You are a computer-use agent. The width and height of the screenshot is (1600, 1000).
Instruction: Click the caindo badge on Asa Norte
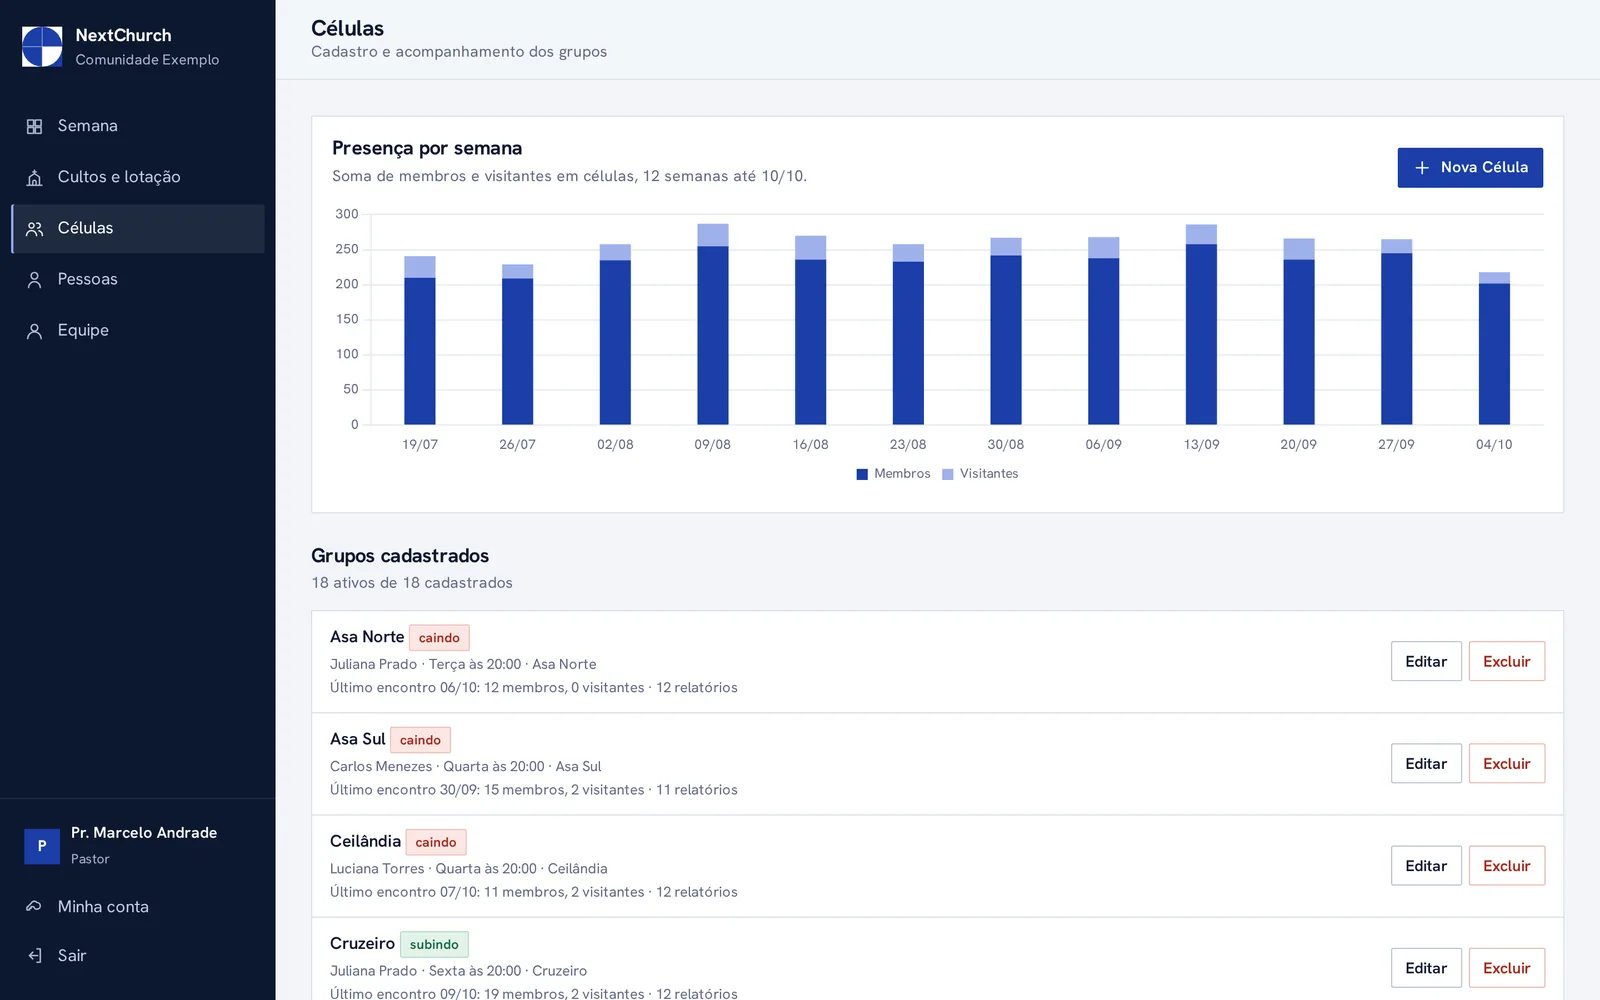439,638
